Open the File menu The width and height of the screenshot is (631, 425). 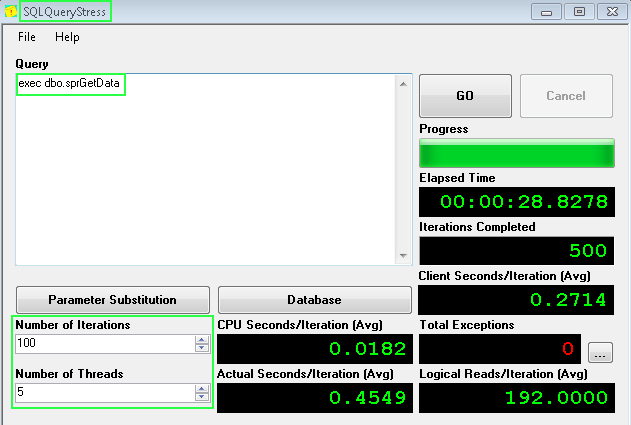click(x=27, y=37)
